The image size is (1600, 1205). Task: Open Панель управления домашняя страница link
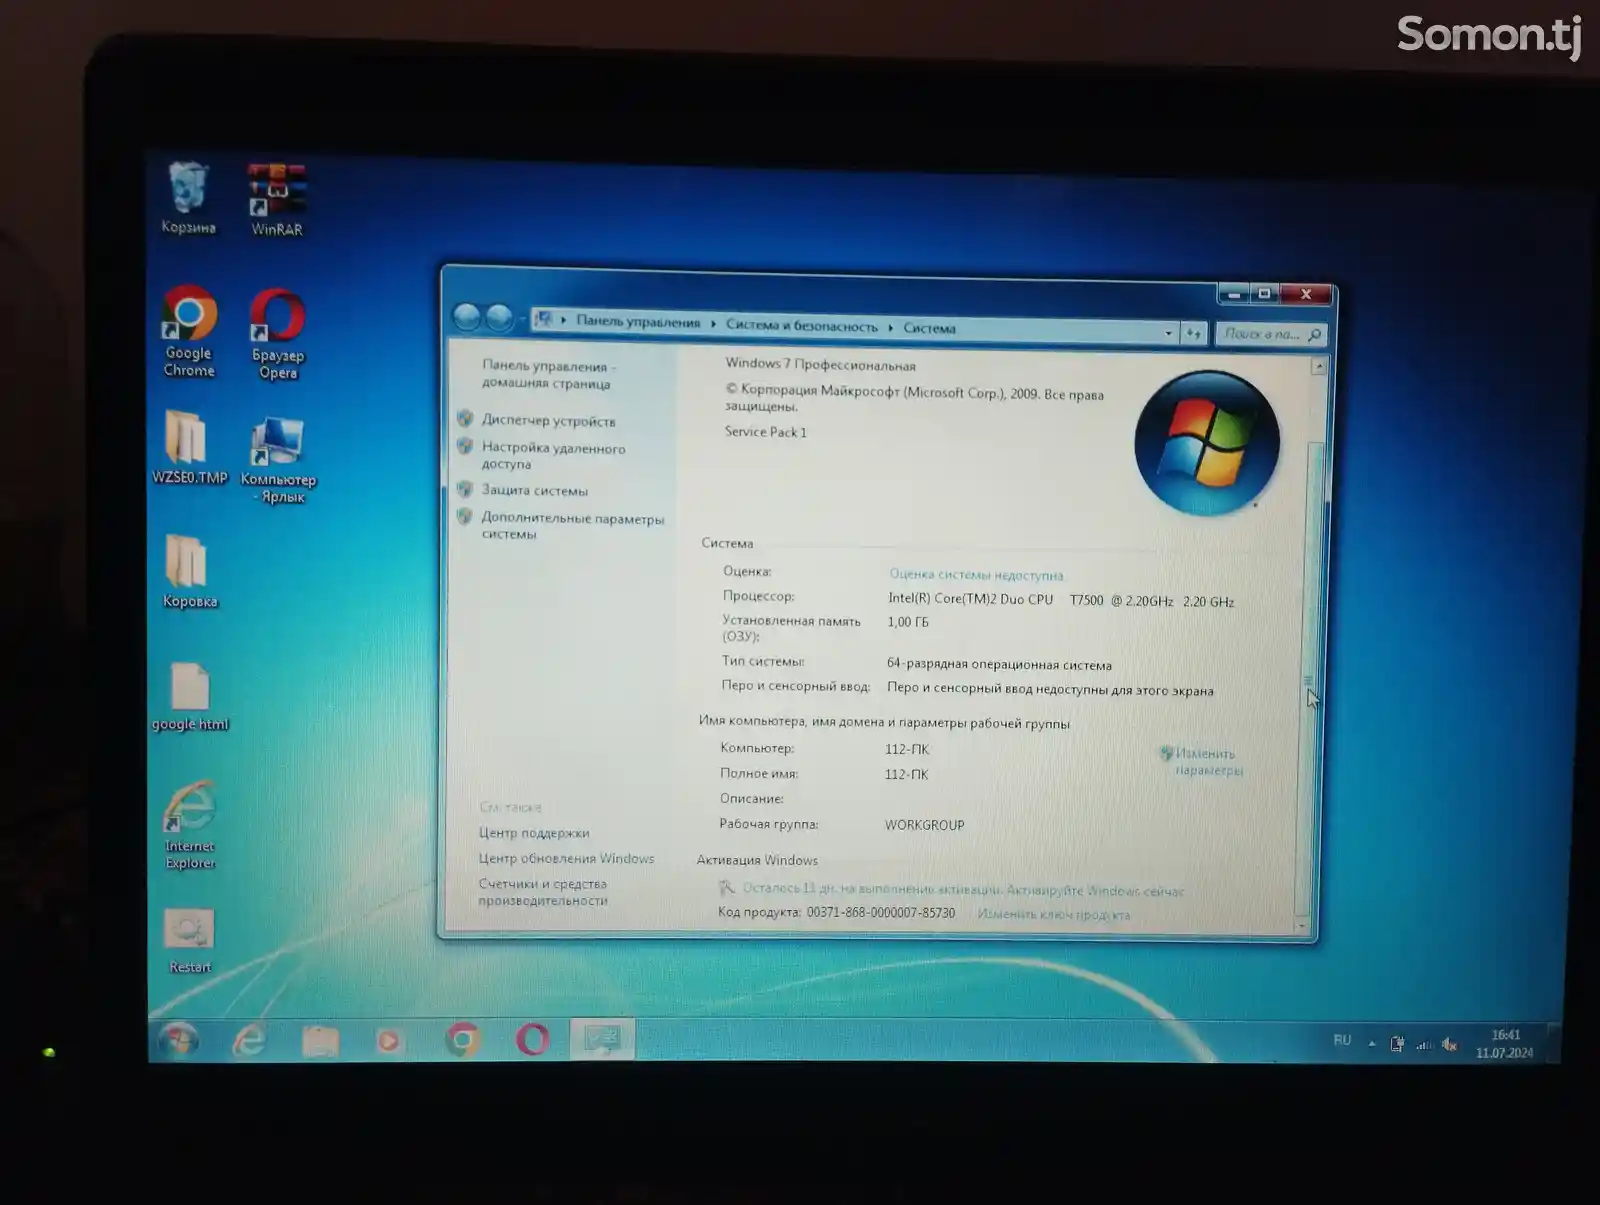548,374
